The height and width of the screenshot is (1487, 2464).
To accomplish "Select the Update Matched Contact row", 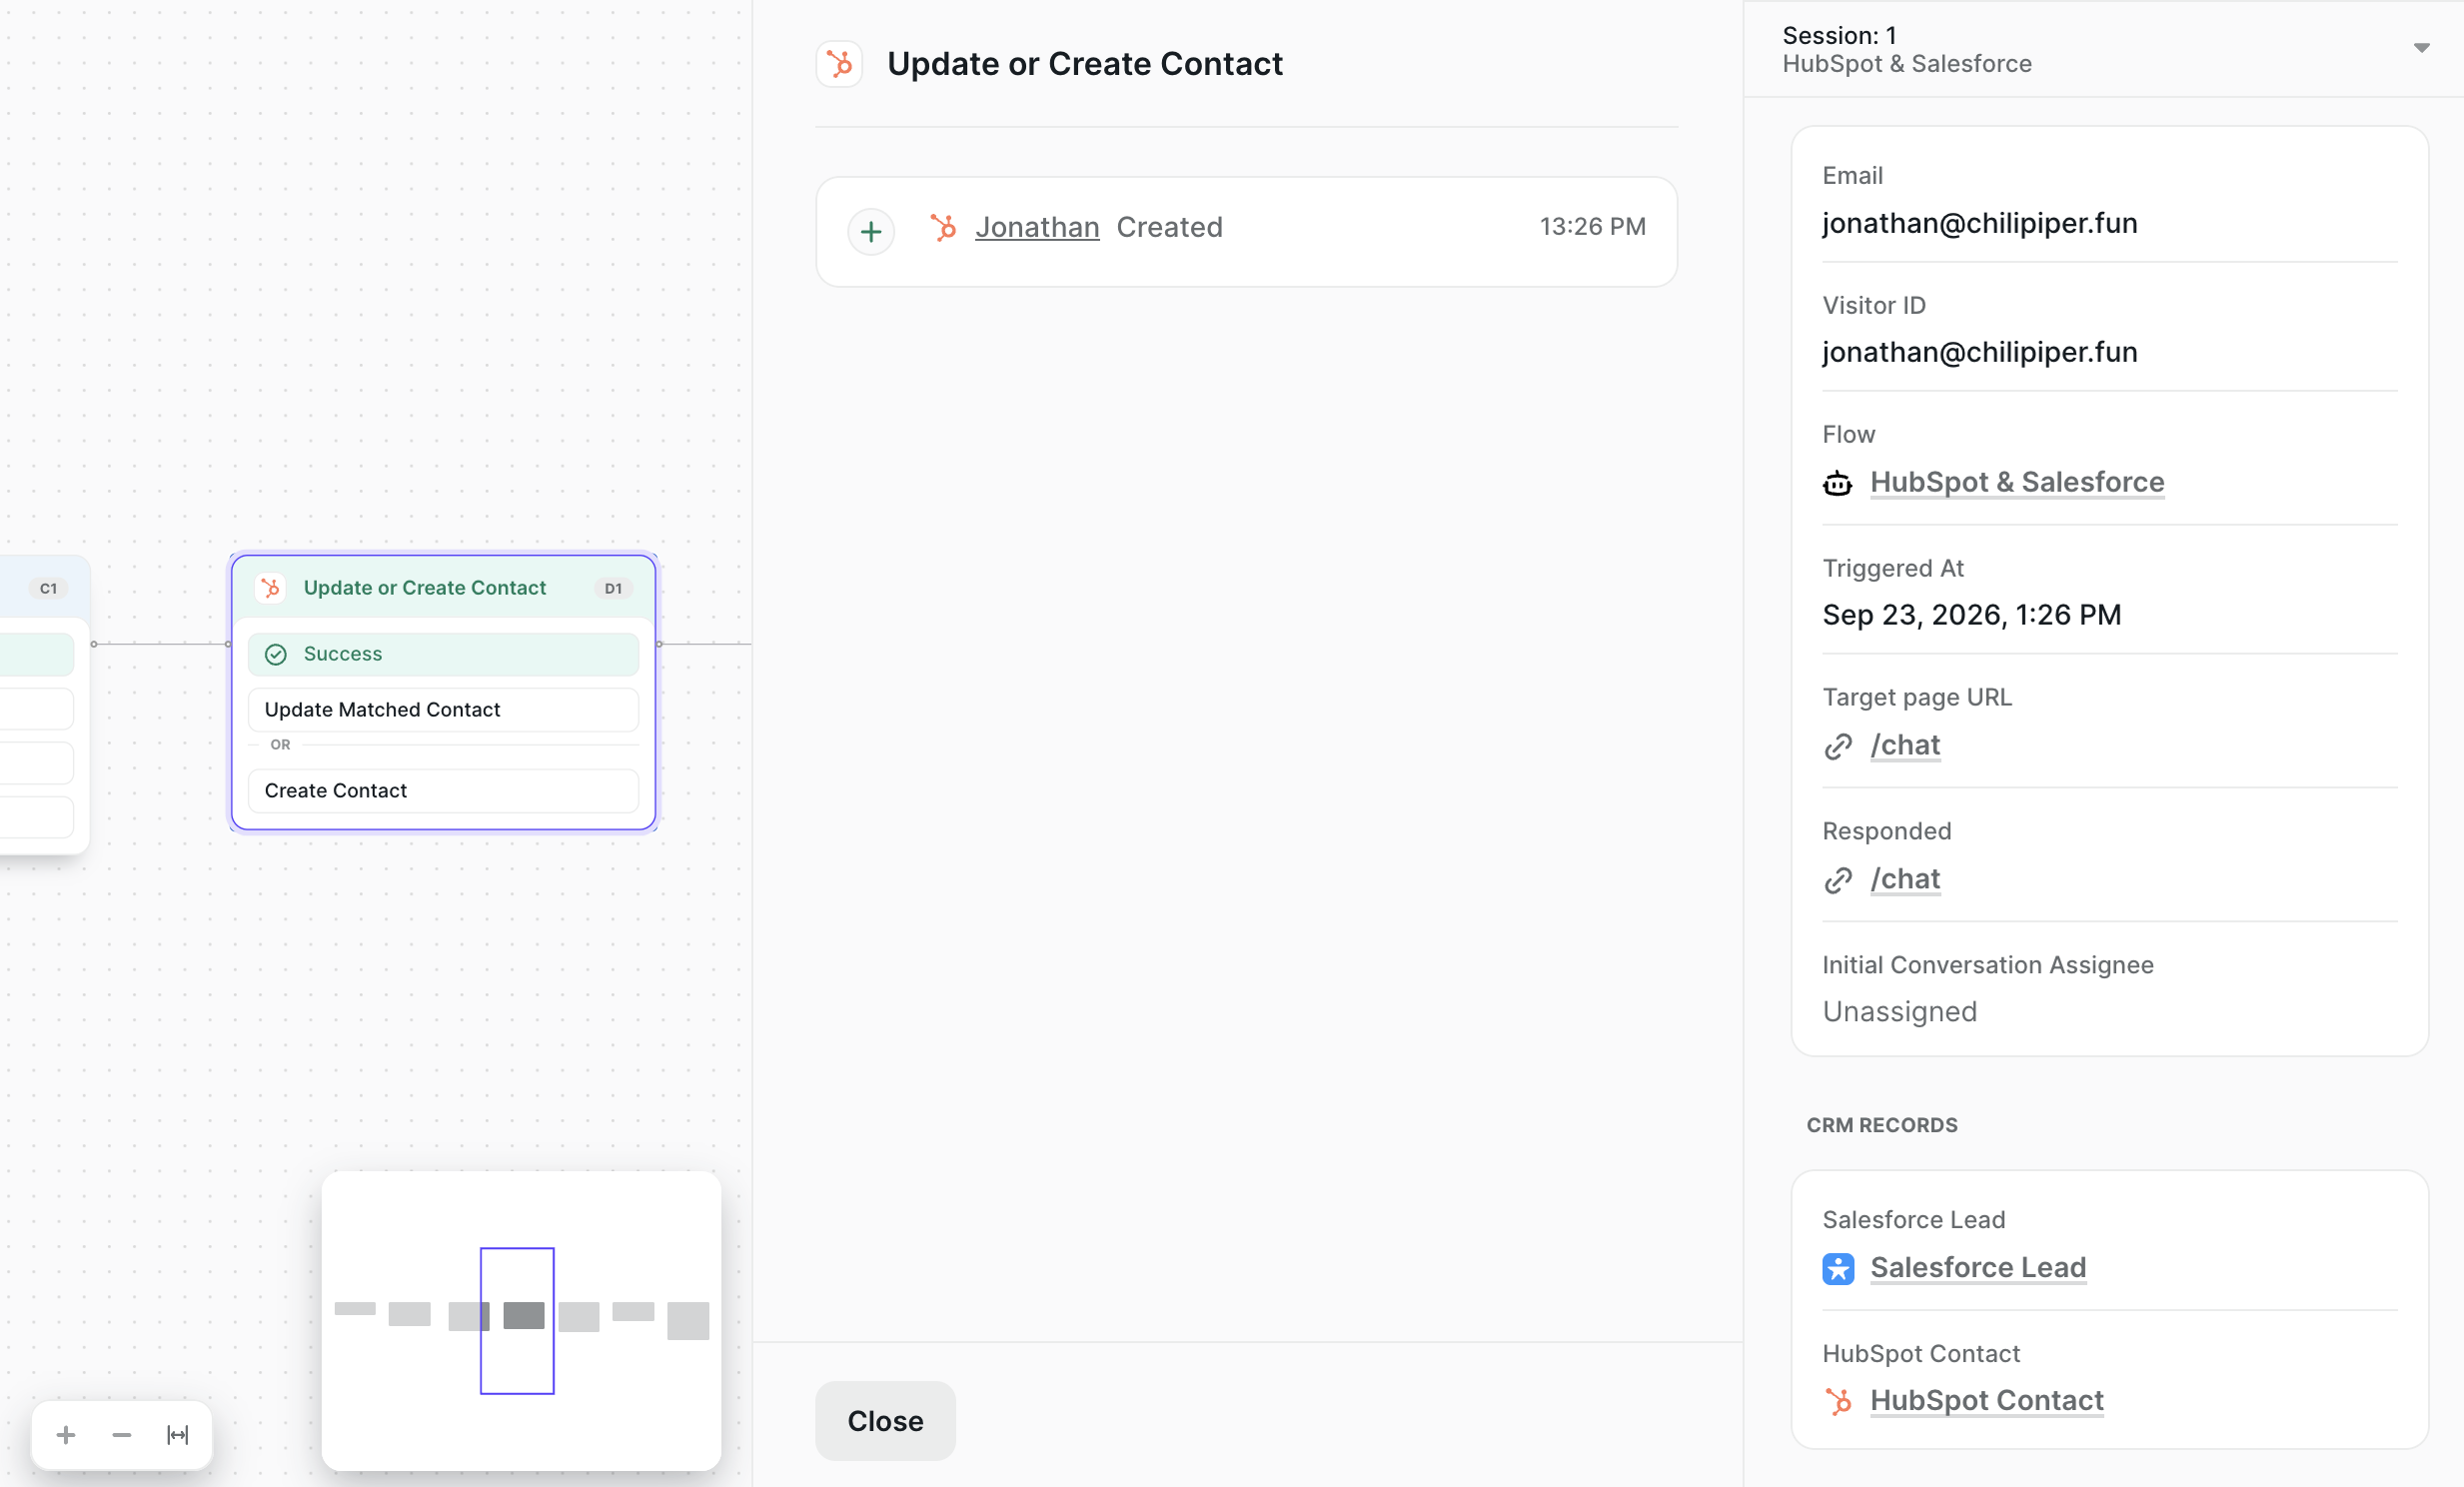I will [x=444, y=709].
